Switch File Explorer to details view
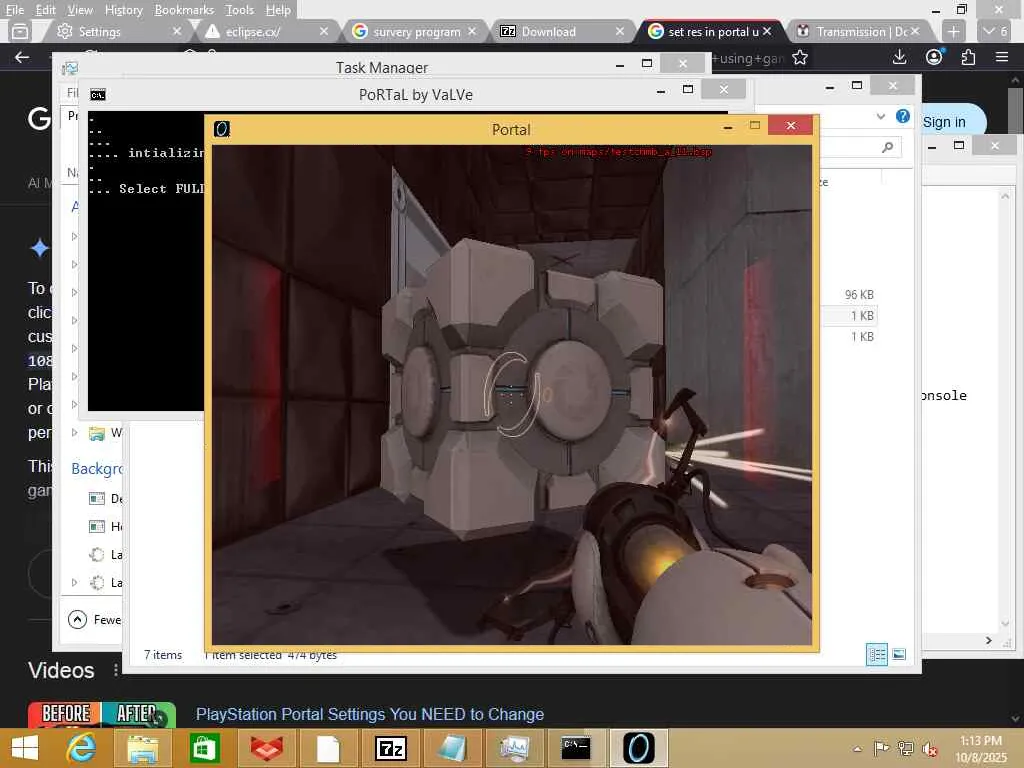 876,654
